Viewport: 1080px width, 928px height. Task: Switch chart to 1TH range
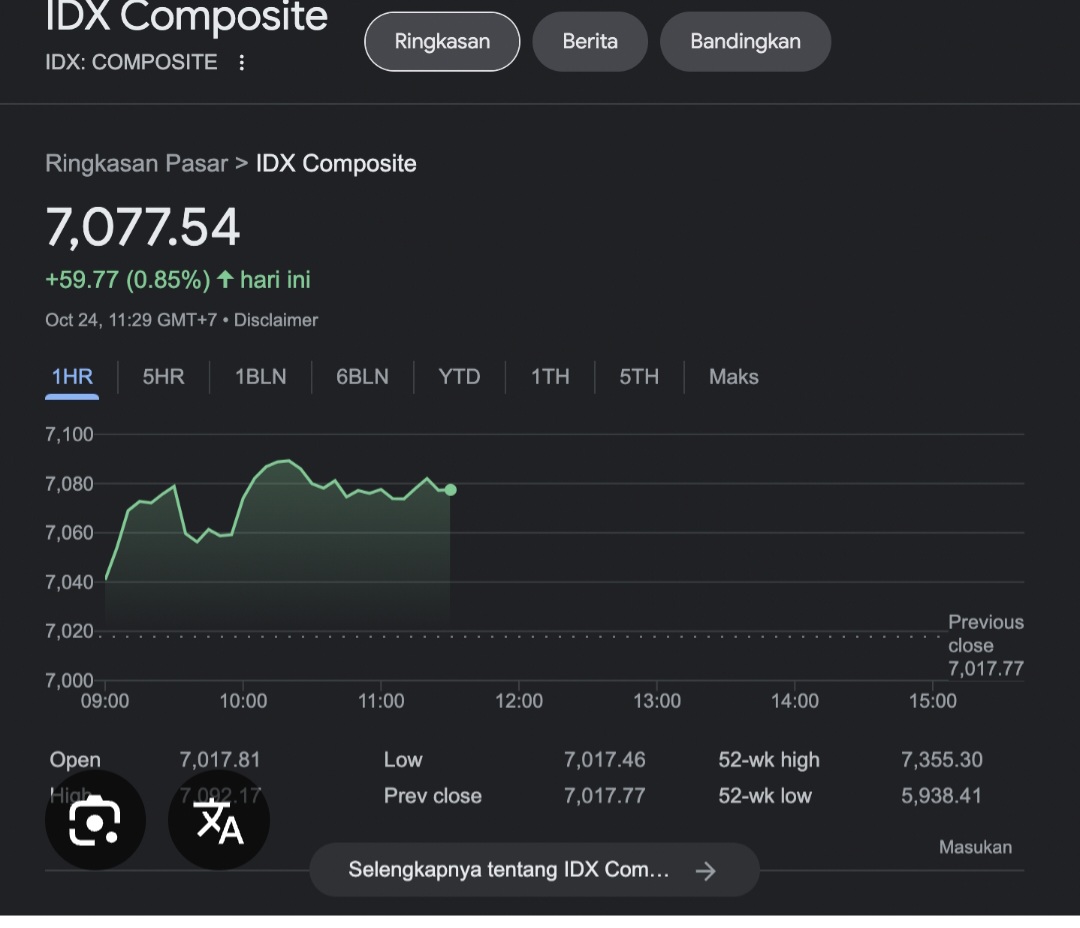[x=550, y=377]
